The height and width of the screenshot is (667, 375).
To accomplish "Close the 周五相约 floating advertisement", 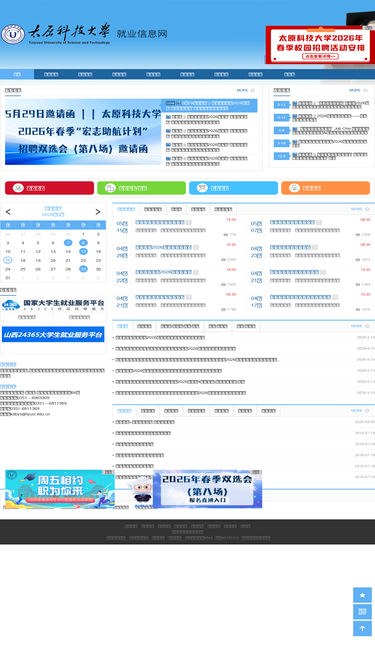I will click(109, 472).
